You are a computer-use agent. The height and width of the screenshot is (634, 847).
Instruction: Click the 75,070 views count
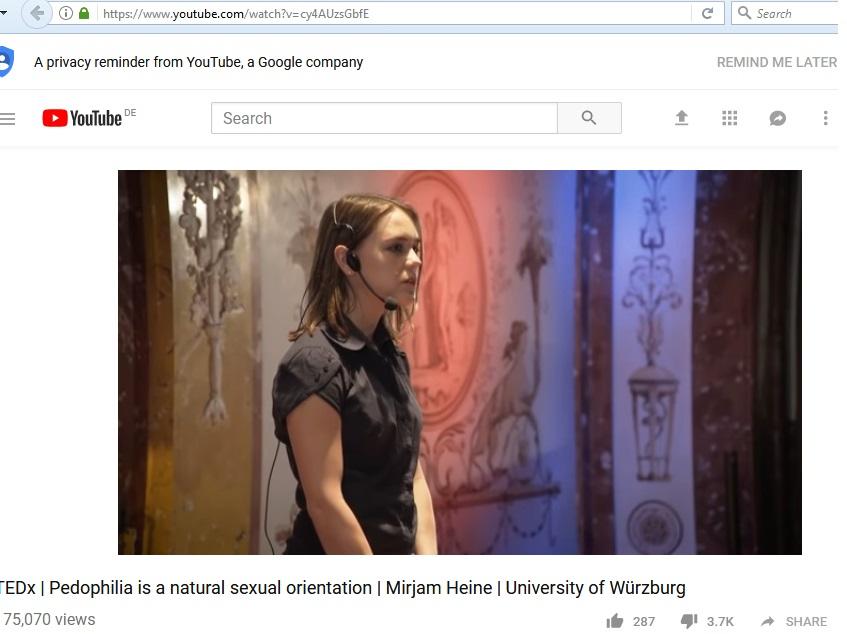49,619
